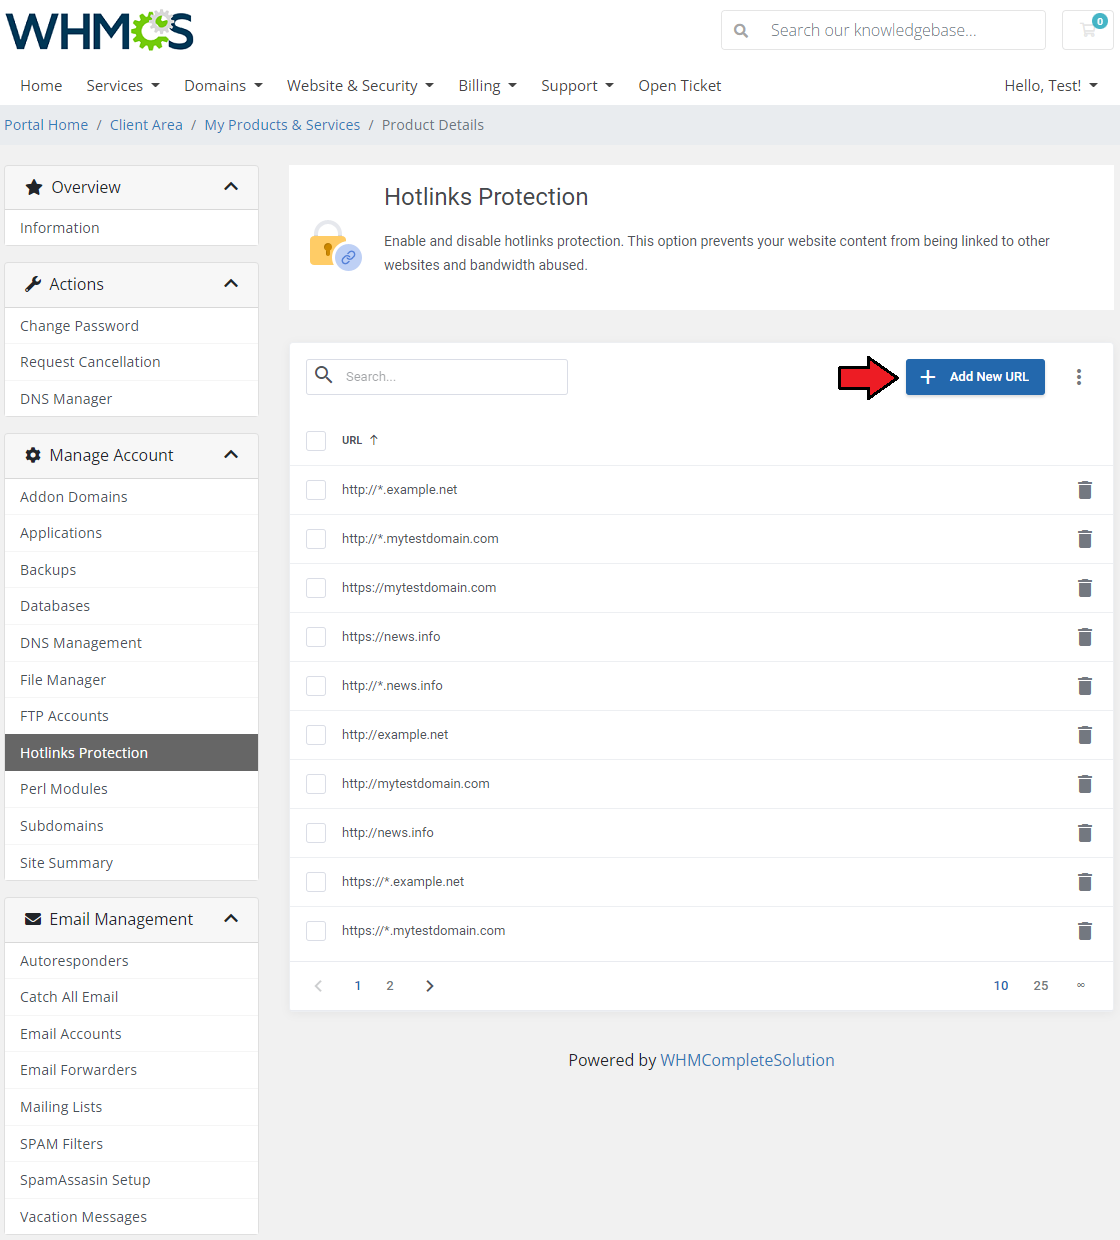Check the https://*.example.net row checkbox
The height and width of the screenshot is (1240, 1120).
[x=316, y=882]
